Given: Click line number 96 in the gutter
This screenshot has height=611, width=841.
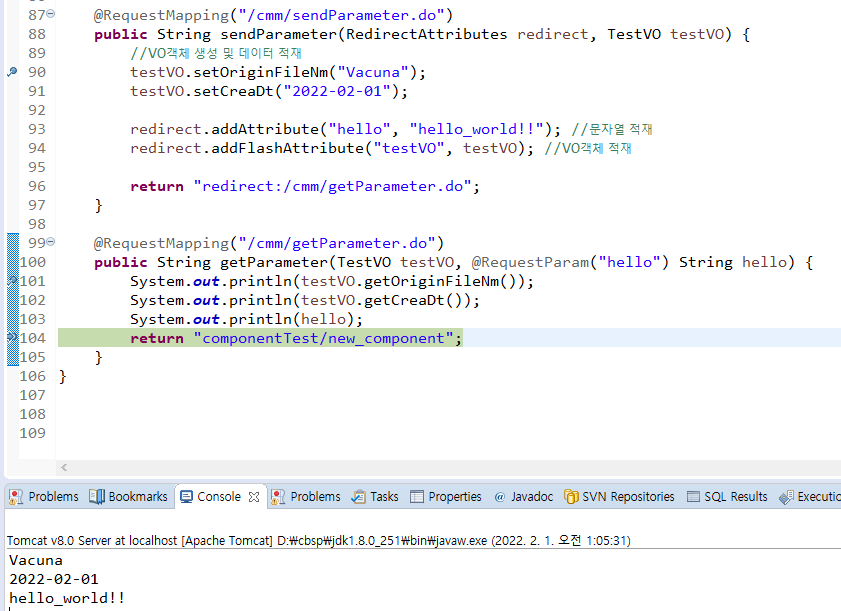Looking at the screenshot, I should pos(37,186).
